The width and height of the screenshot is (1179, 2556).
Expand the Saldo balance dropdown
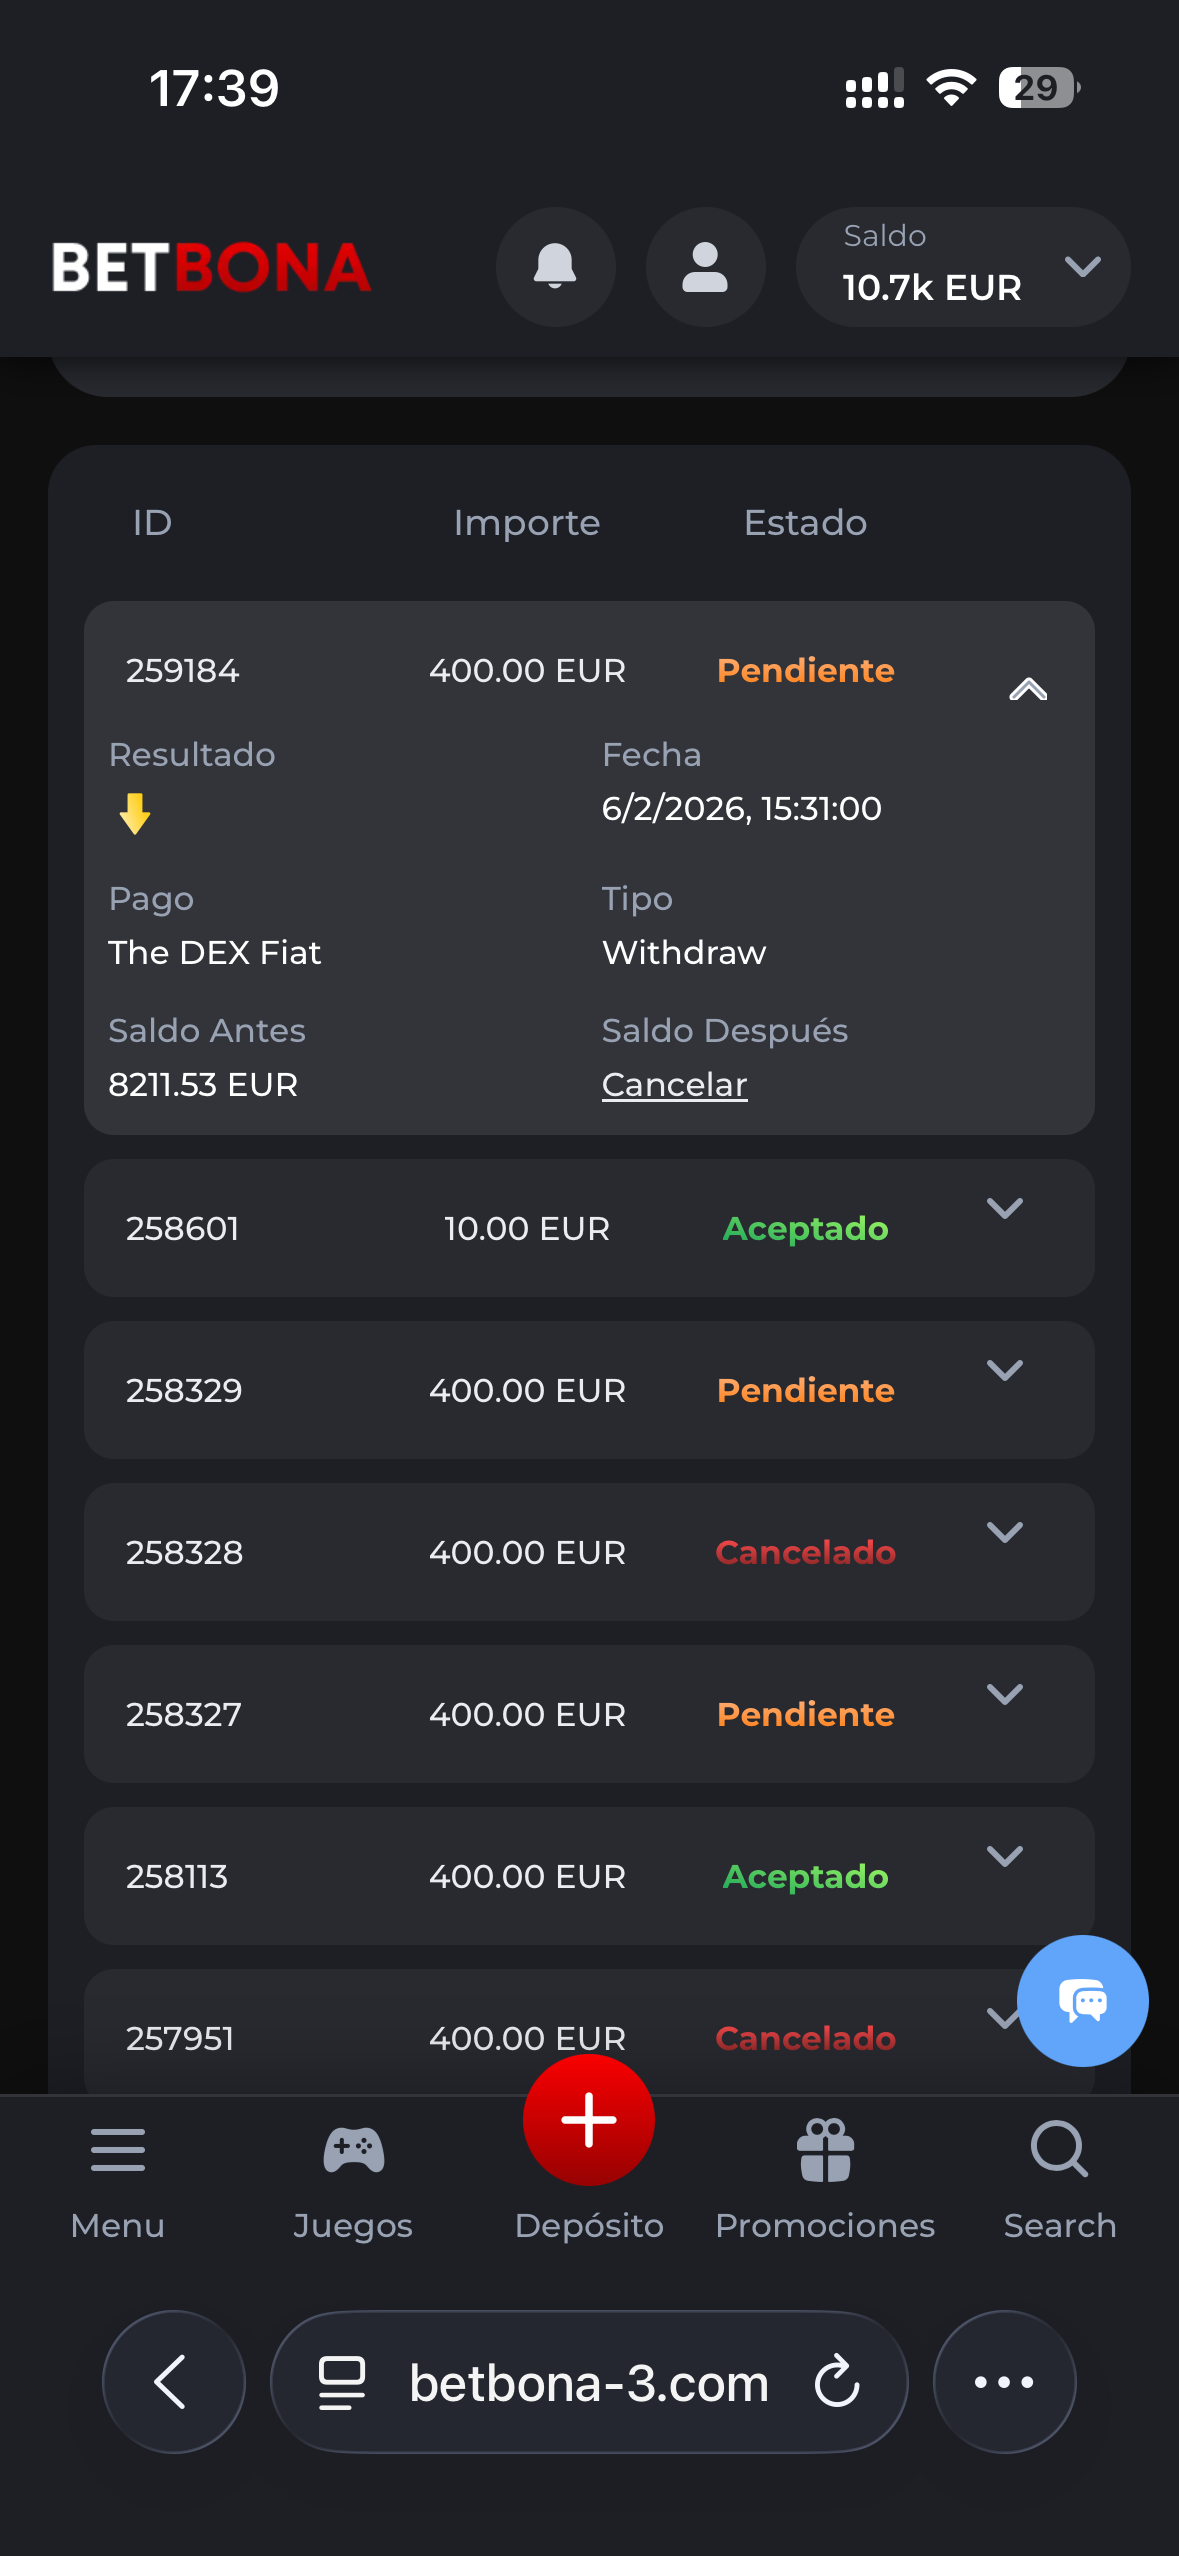(1082, 267)
